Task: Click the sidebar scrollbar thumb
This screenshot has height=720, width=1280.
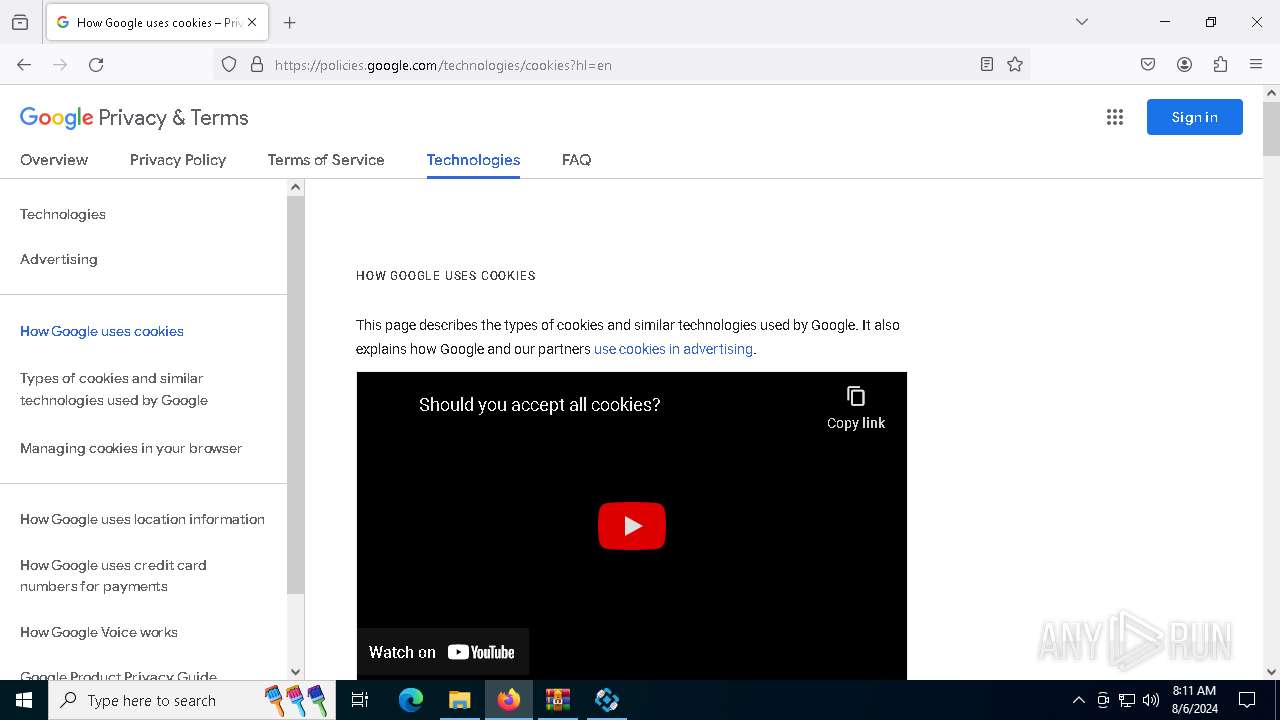Action: [295, 395]
